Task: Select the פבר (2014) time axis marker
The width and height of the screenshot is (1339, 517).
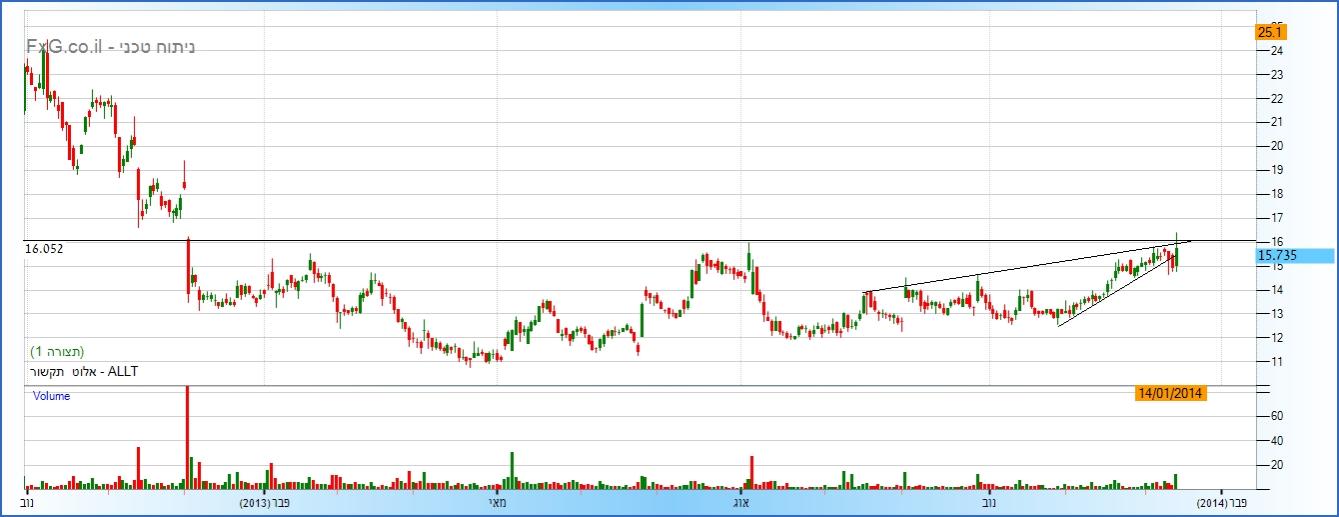Action: (x=1220, y=503)
